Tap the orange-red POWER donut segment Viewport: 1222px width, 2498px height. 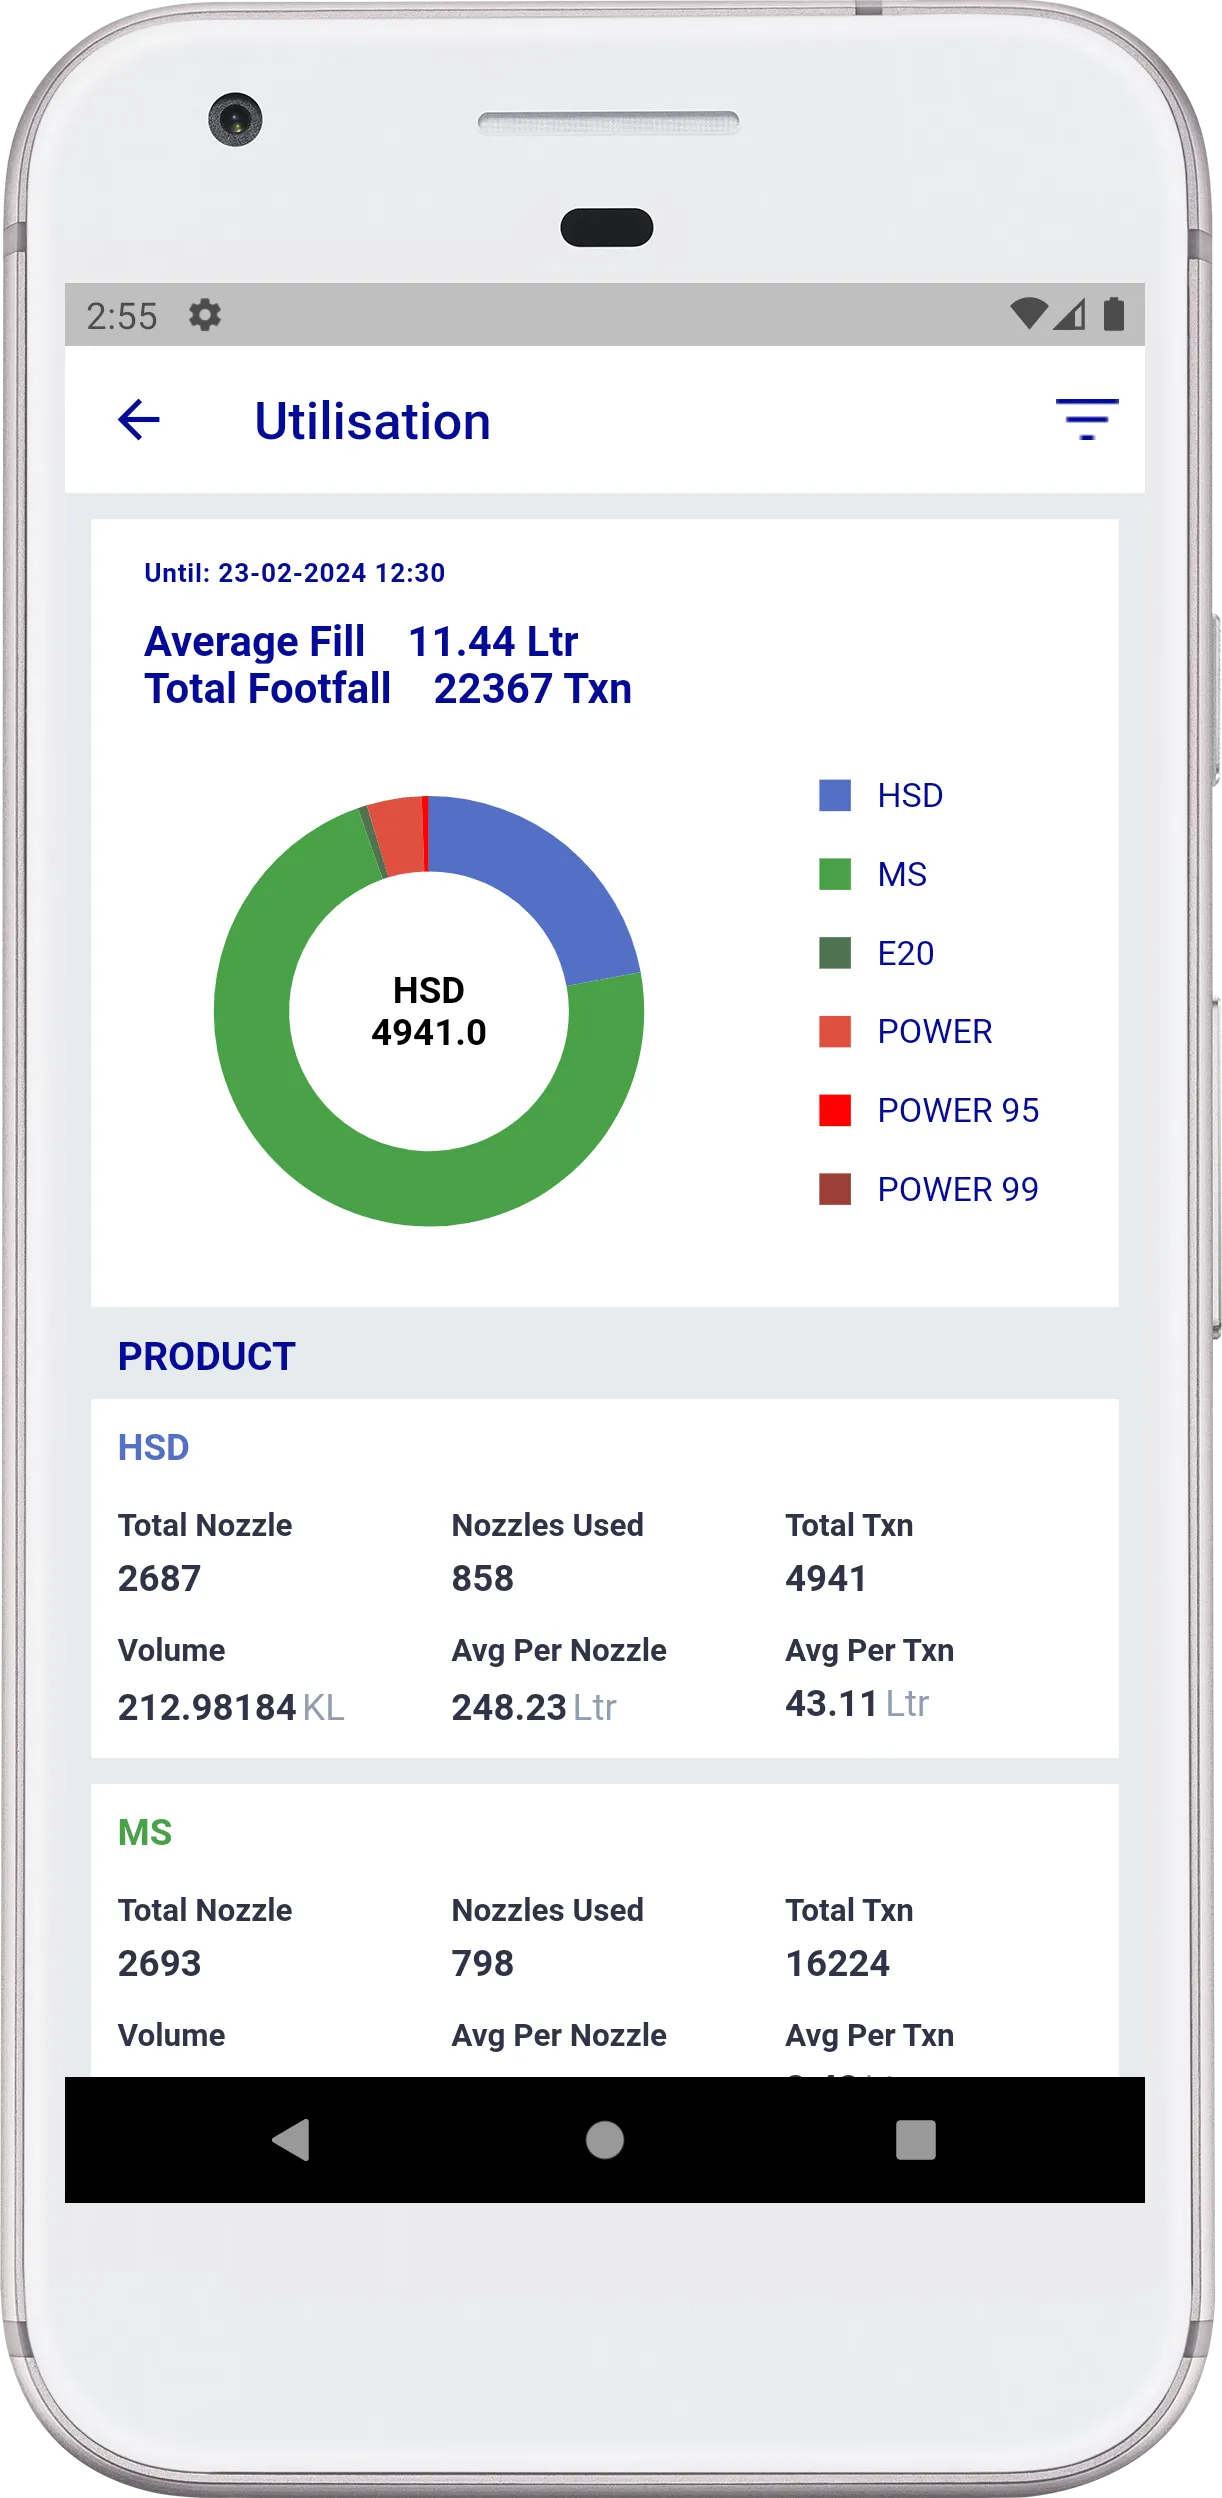399,836
